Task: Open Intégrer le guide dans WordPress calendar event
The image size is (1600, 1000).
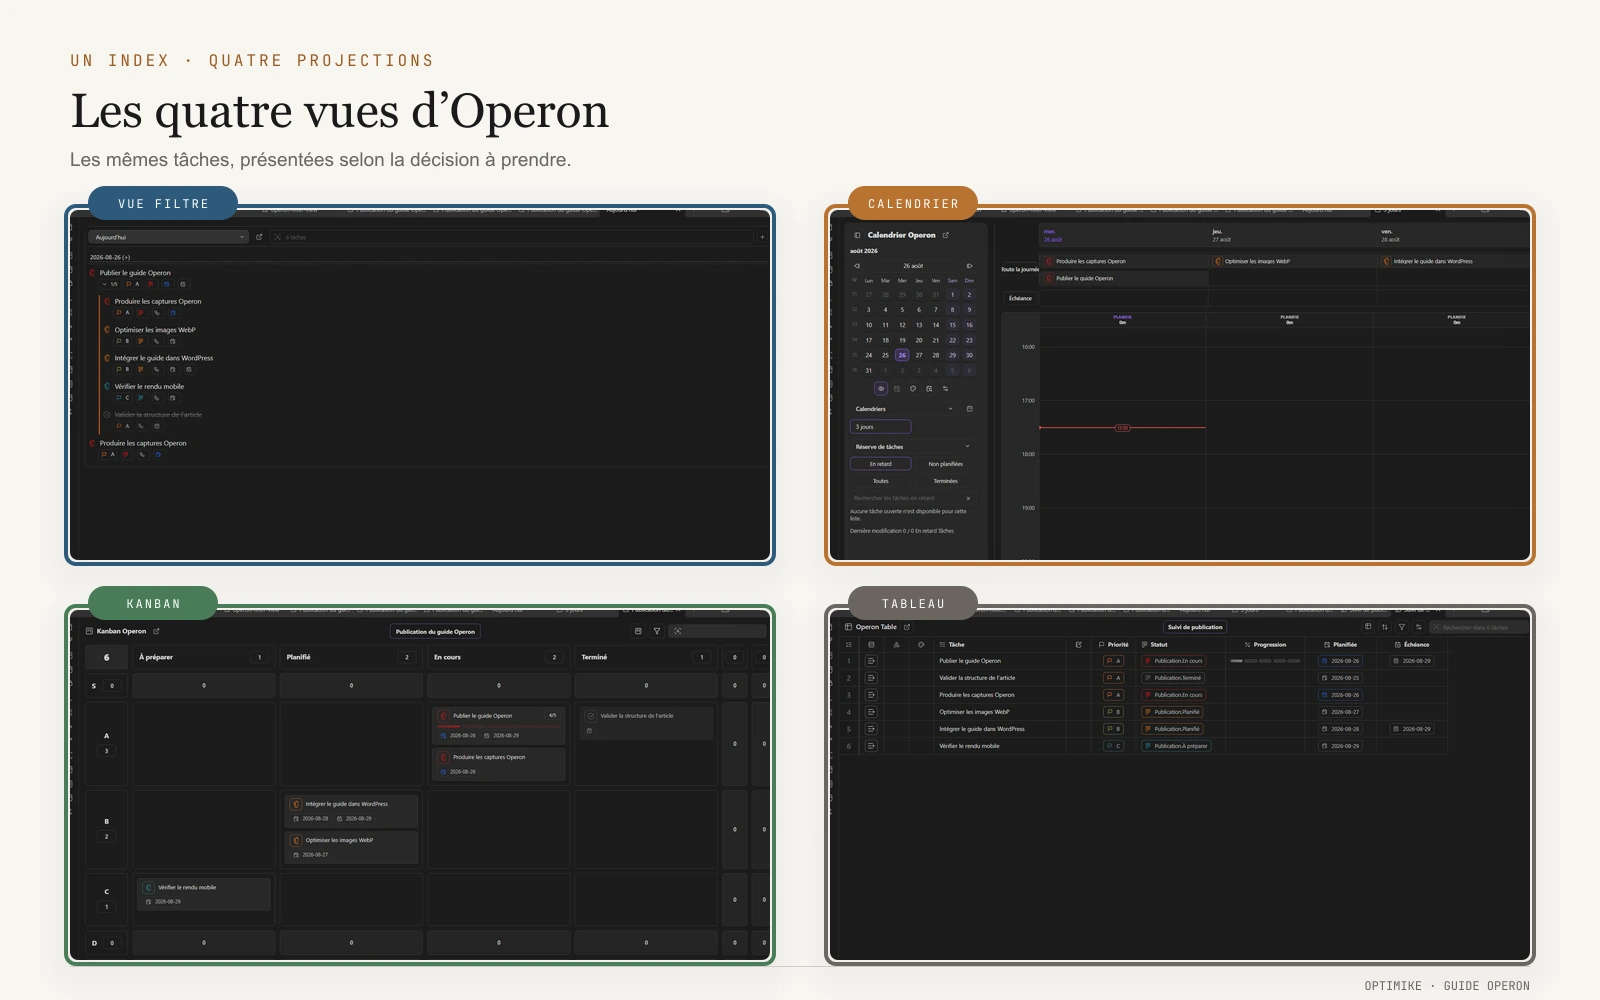Action: pyautogui.click(x=1456, y=261)
